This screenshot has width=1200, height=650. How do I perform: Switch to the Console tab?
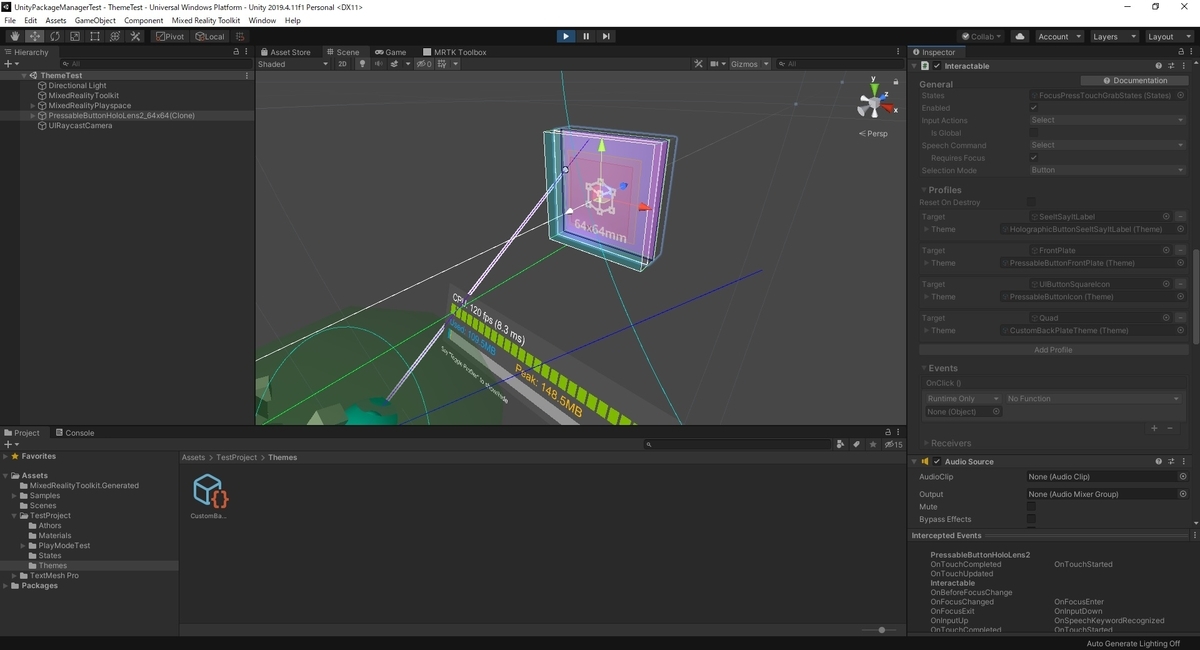tap(75, 433)
